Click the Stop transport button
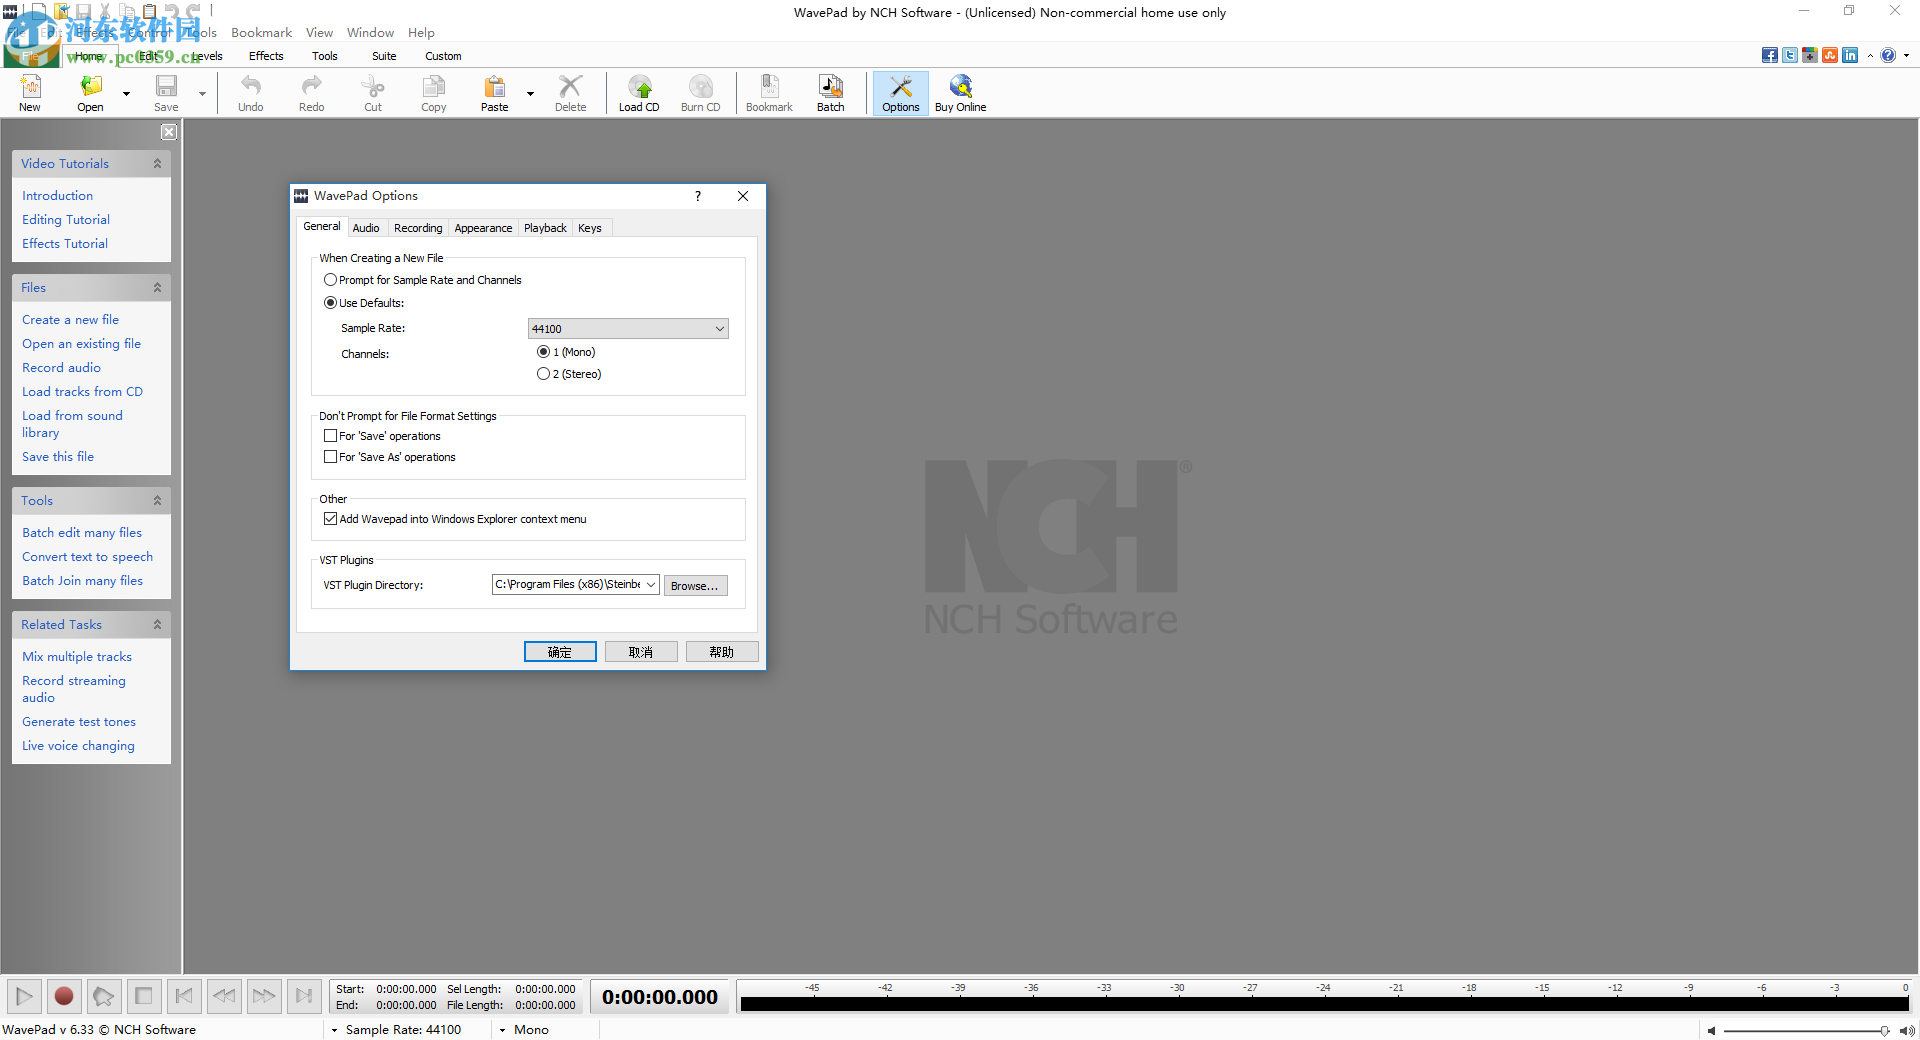Viewport: 1920px width, 1040px height. tap(144, 996)
